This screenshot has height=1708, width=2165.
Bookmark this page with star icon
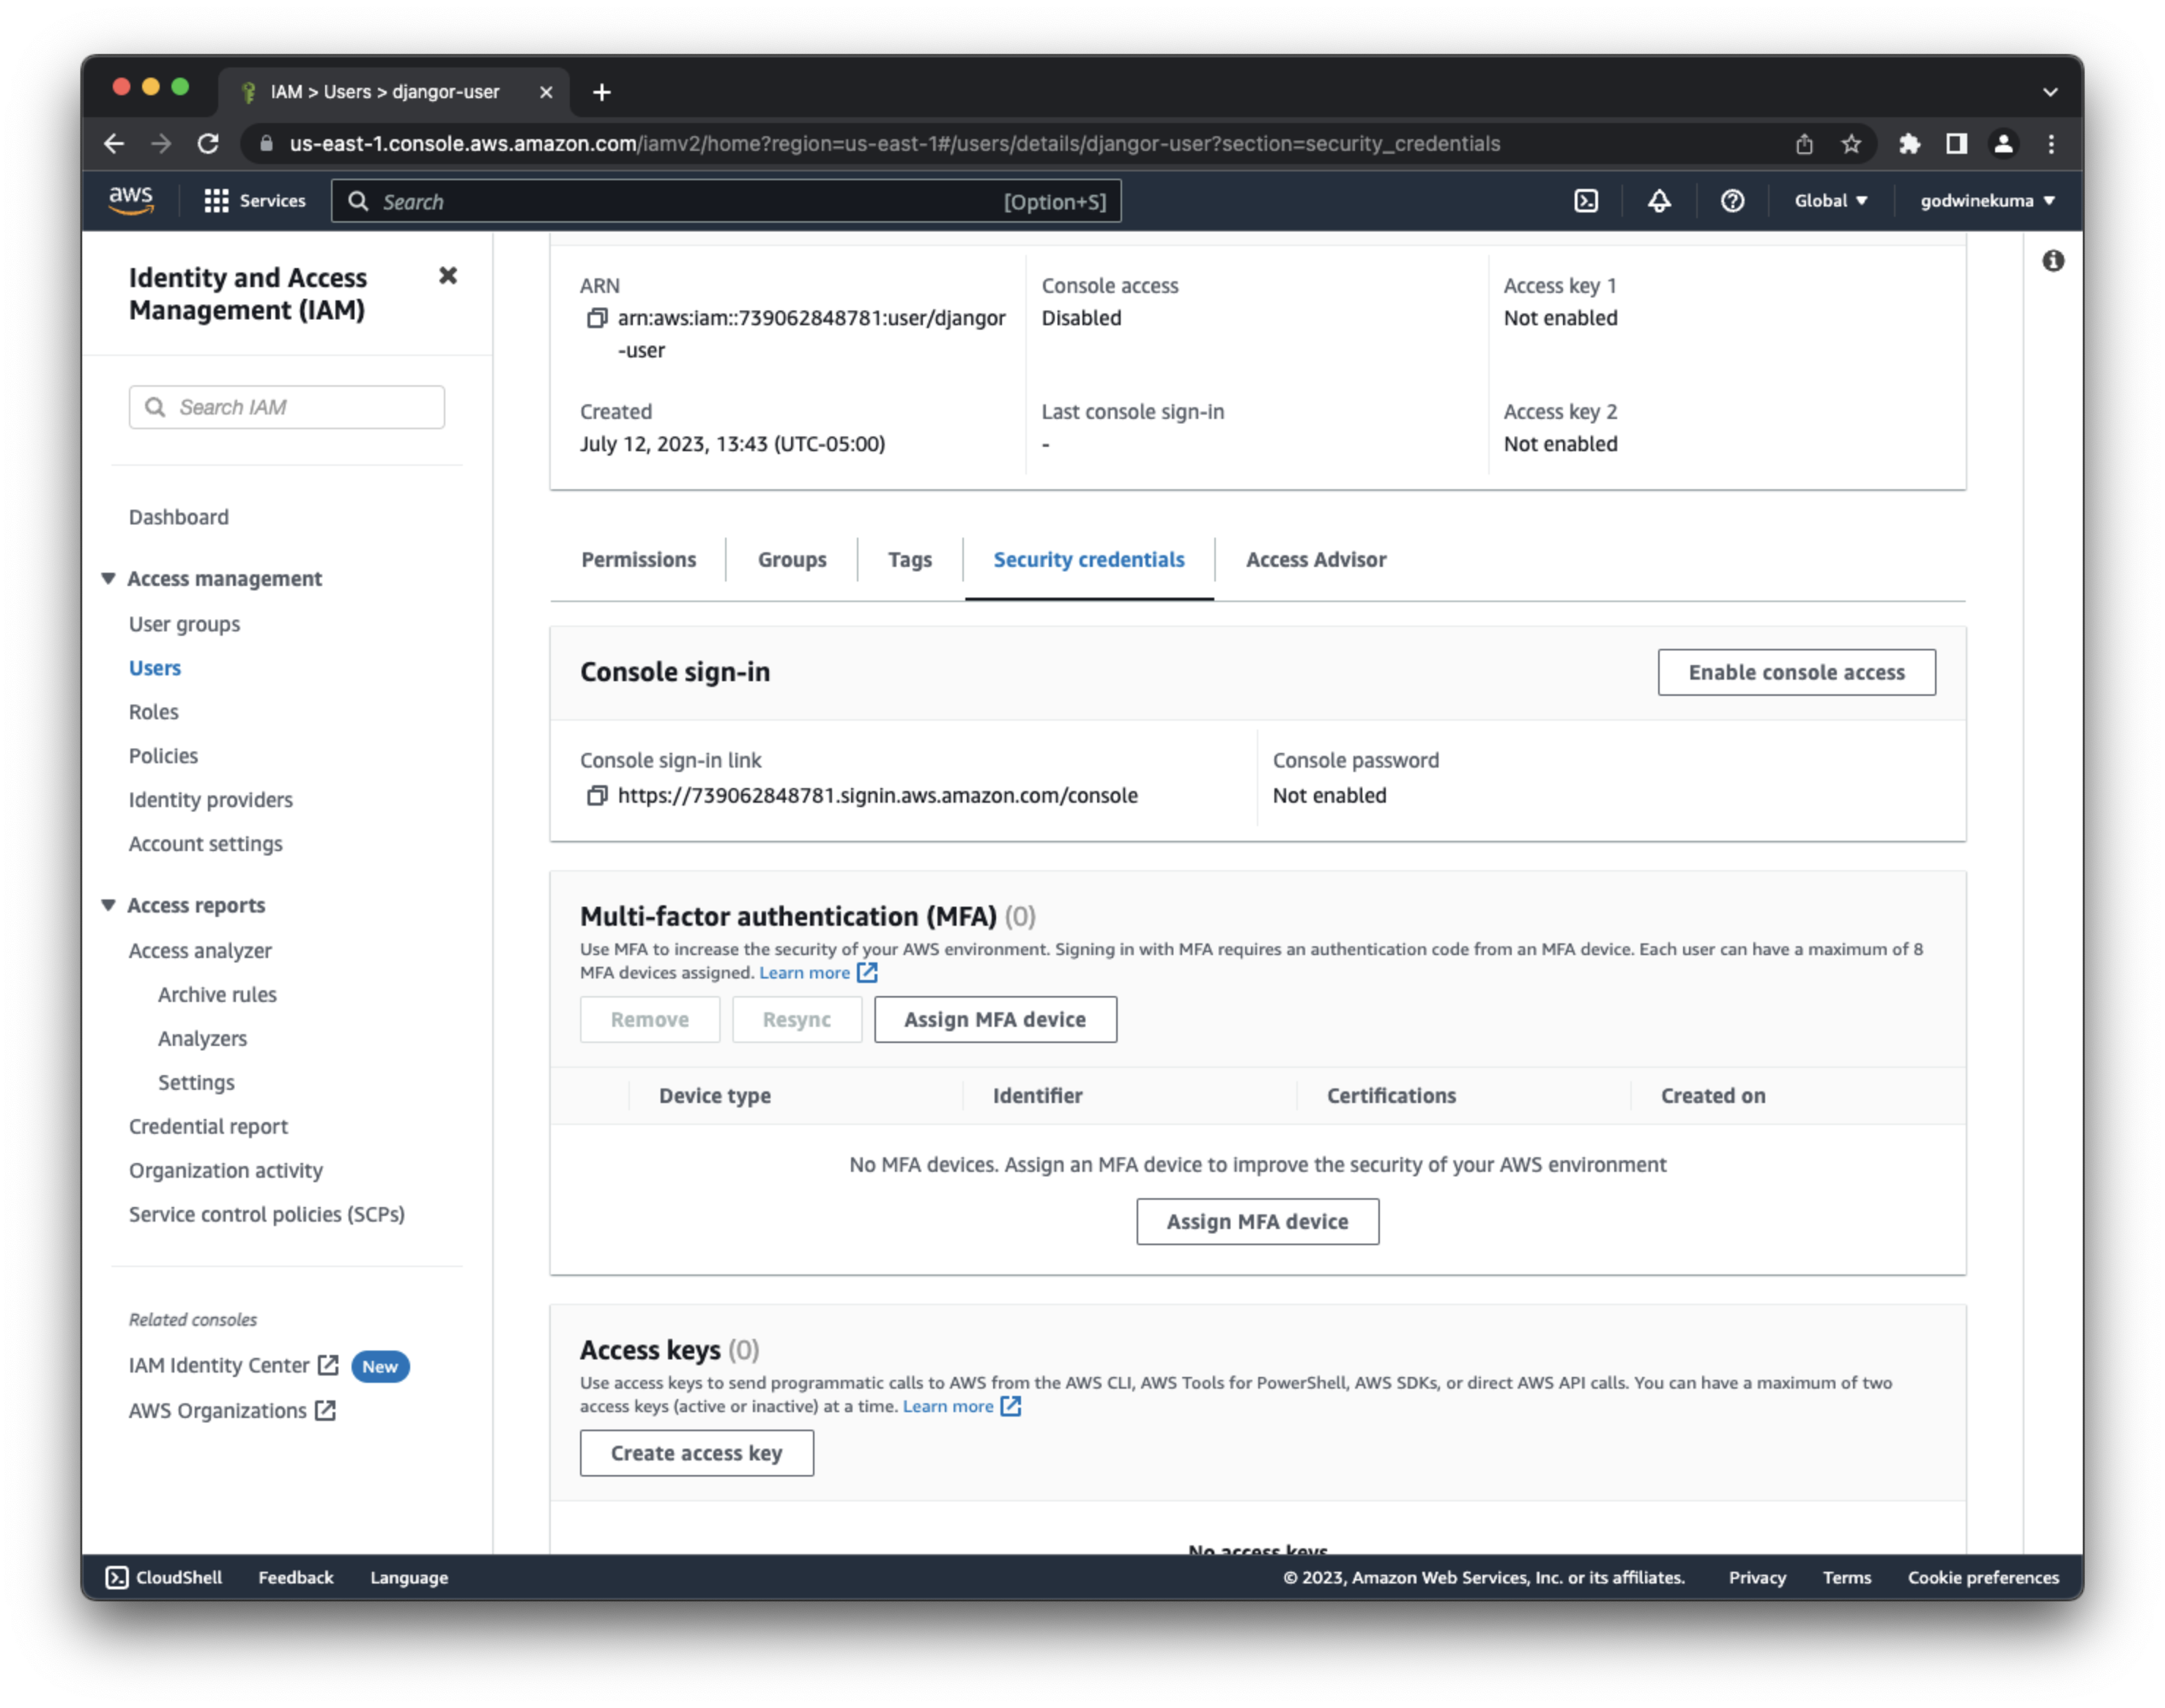click(1851, 144)
